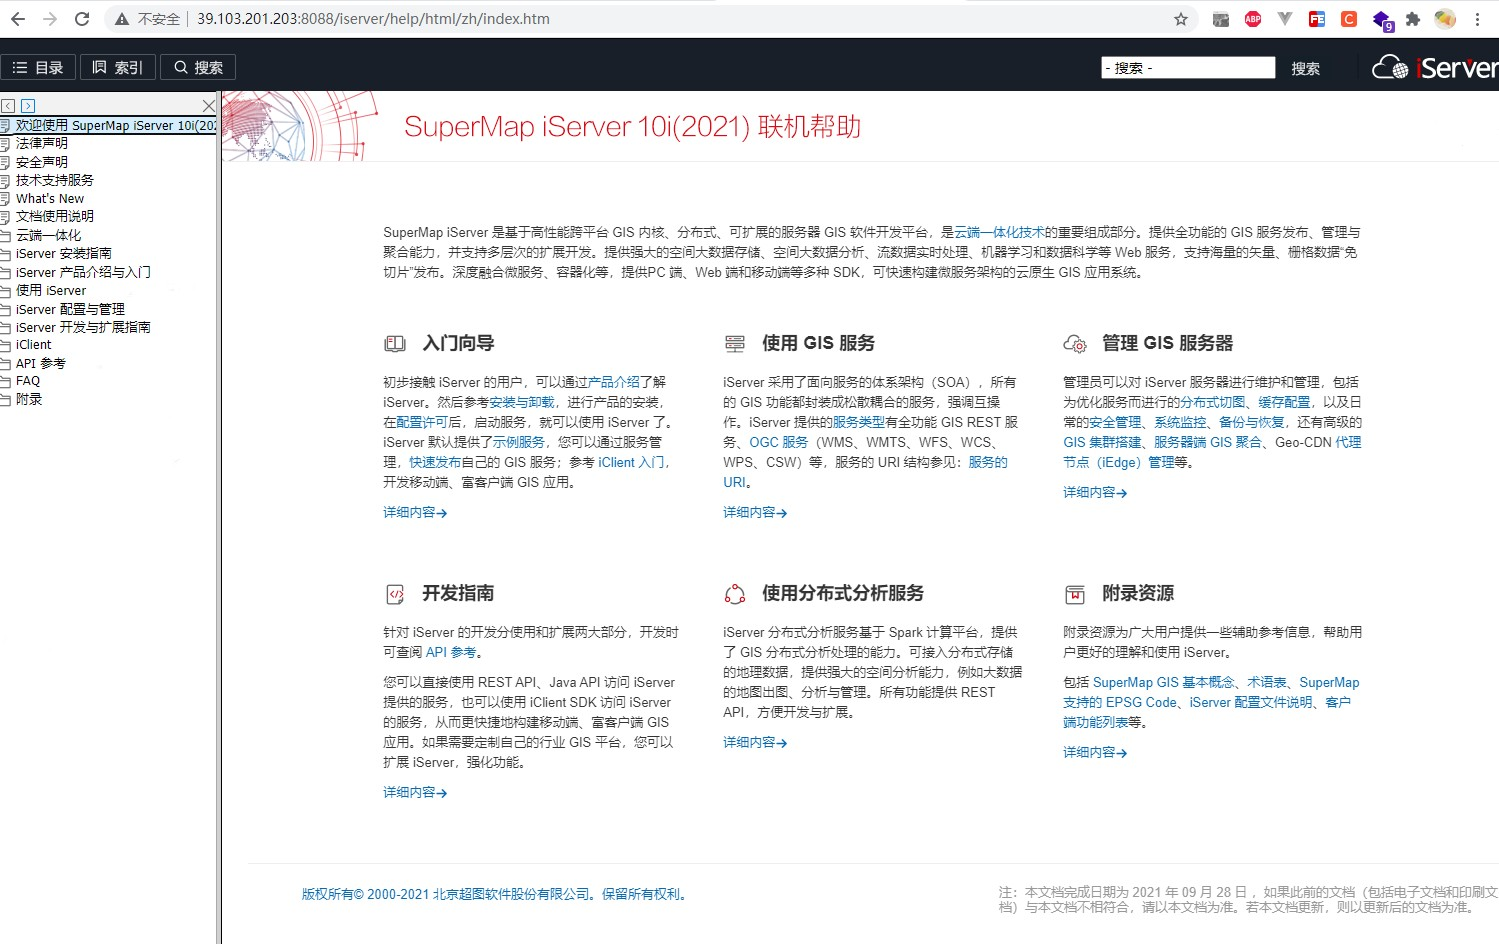Open 安全声明 in the contents tree

click(42, 162)
